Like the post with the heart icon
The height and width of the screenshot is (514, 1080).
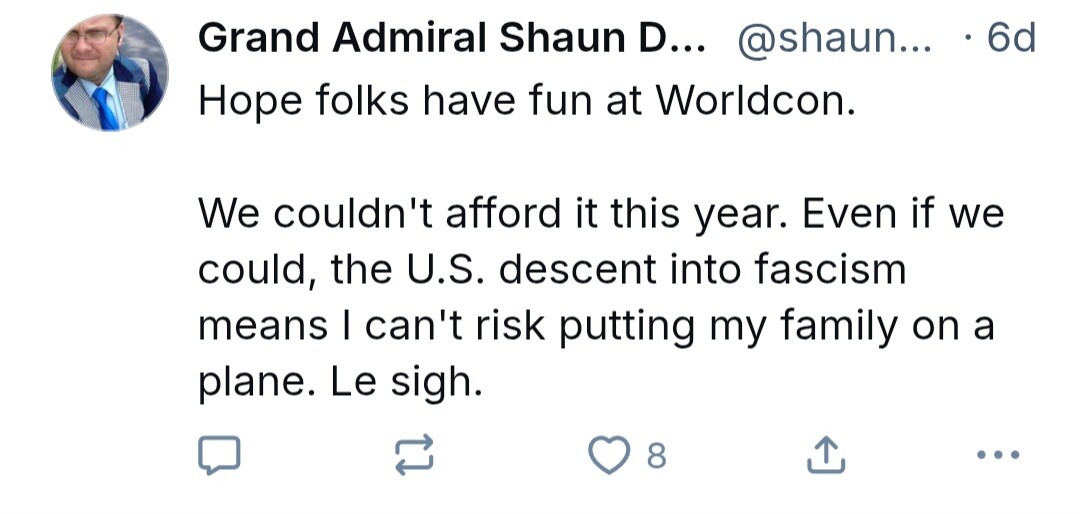(608, 455)
